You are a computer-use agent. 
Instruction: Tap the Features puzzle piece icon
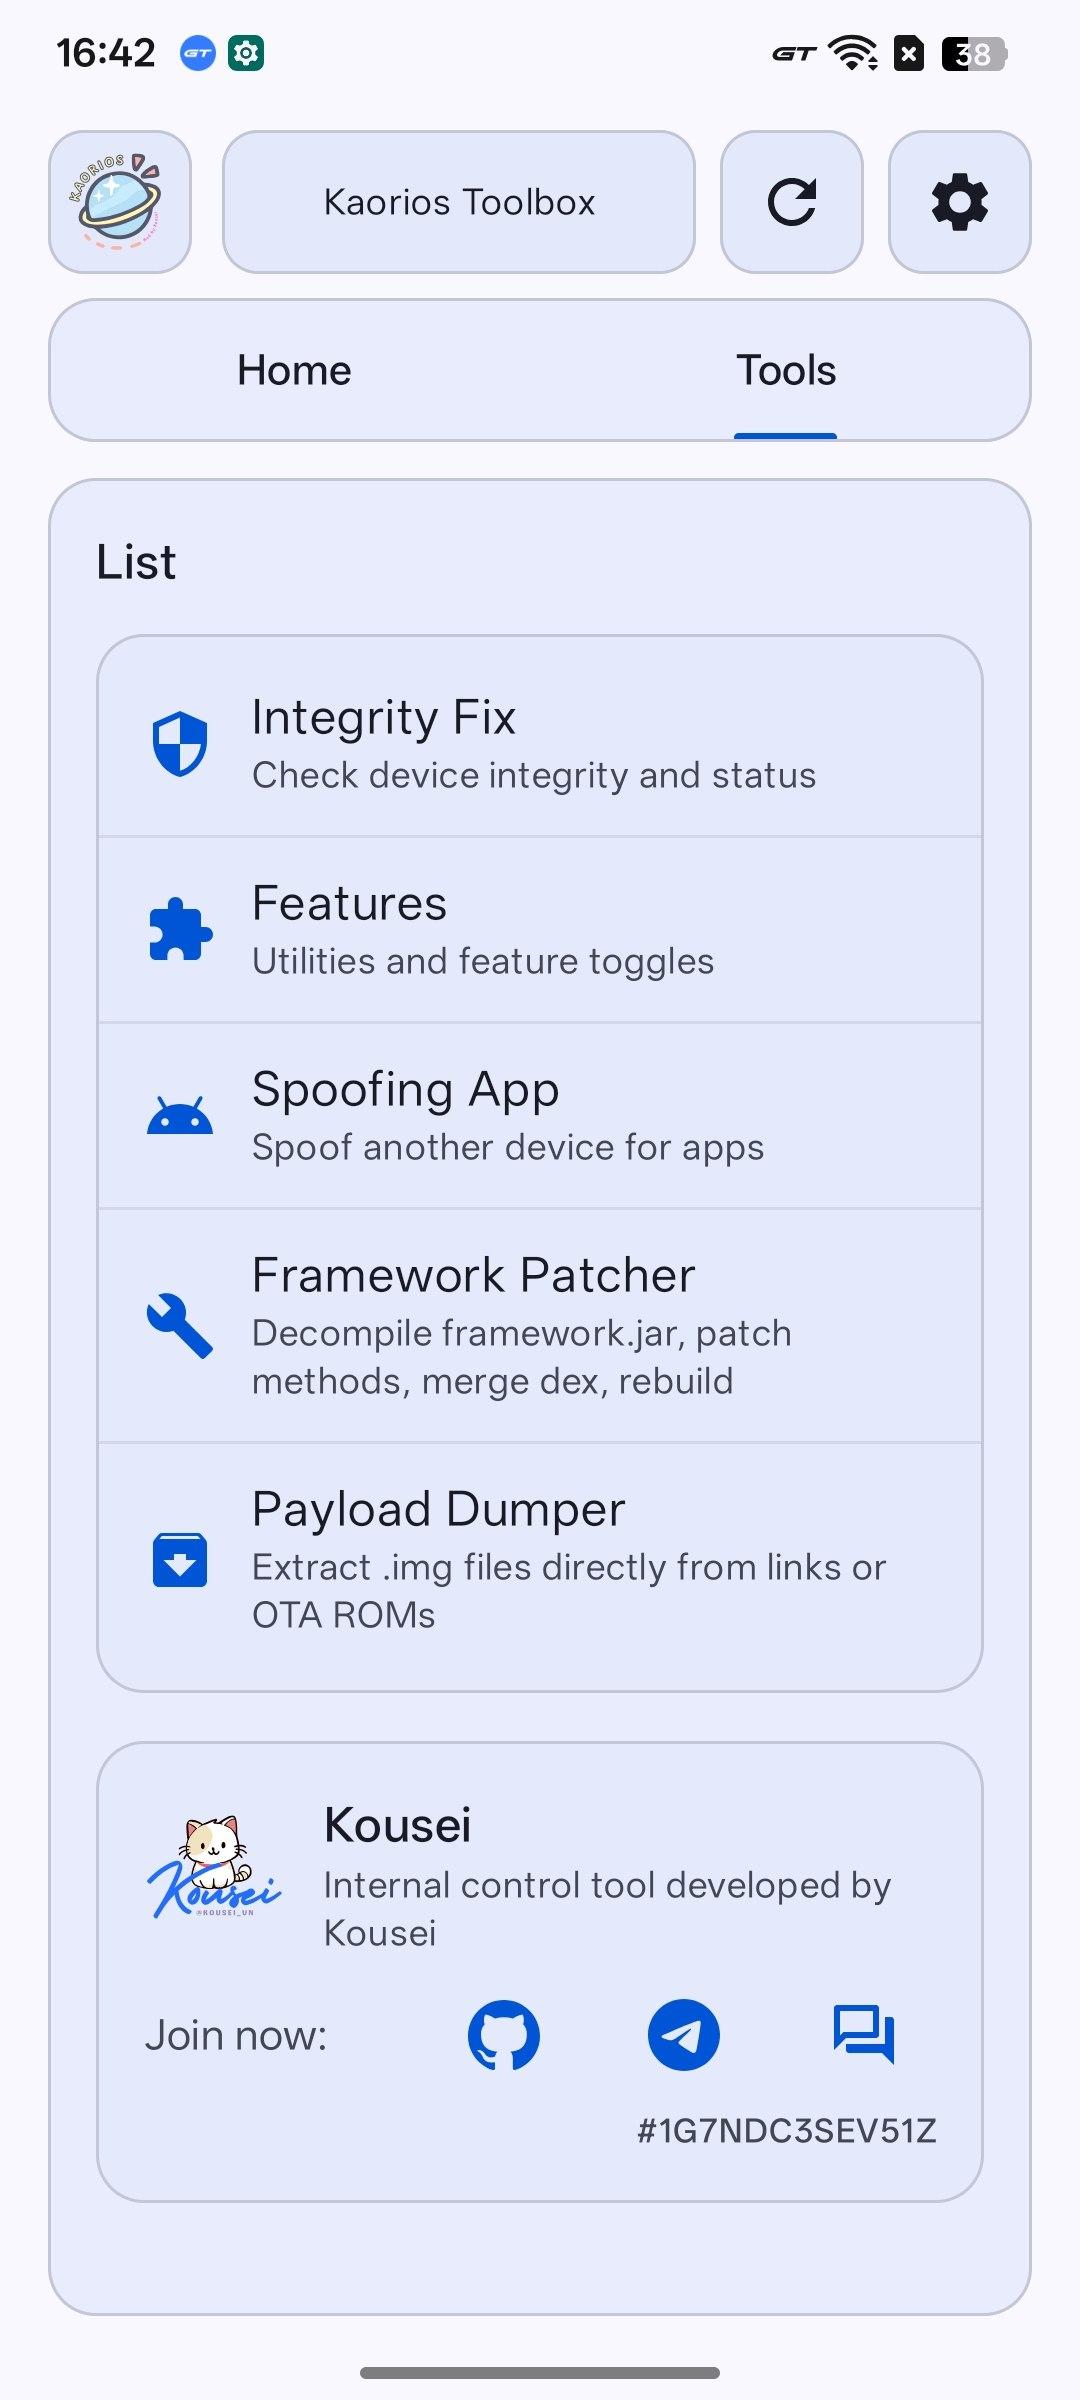tap(180, 930)
